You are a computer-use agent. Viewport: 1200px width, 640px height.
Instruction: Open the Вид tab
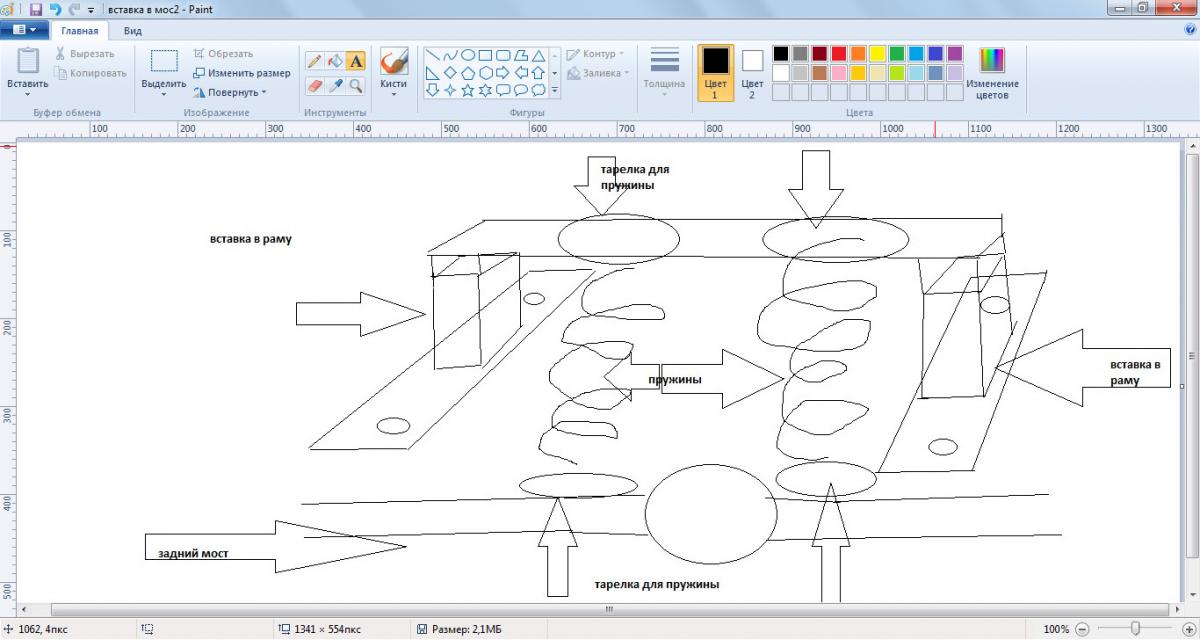(132, 31)
